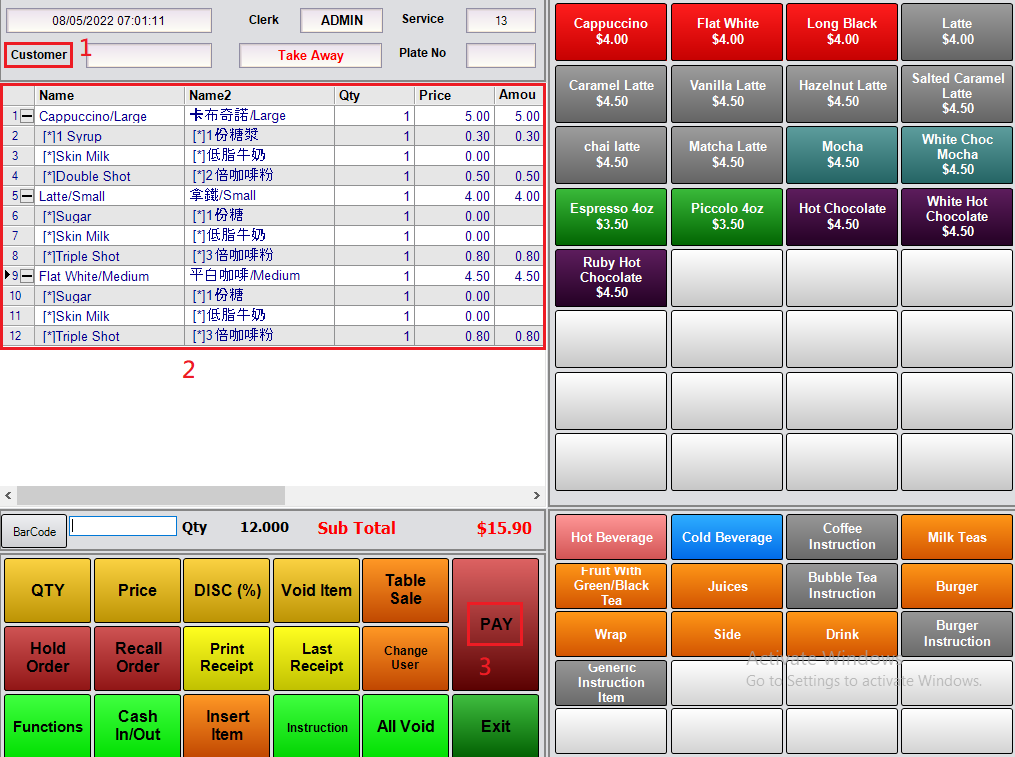This screenshot has height=757, width=1015.
Task: Click the QTY function button
Action: click(x=47, y=590)
